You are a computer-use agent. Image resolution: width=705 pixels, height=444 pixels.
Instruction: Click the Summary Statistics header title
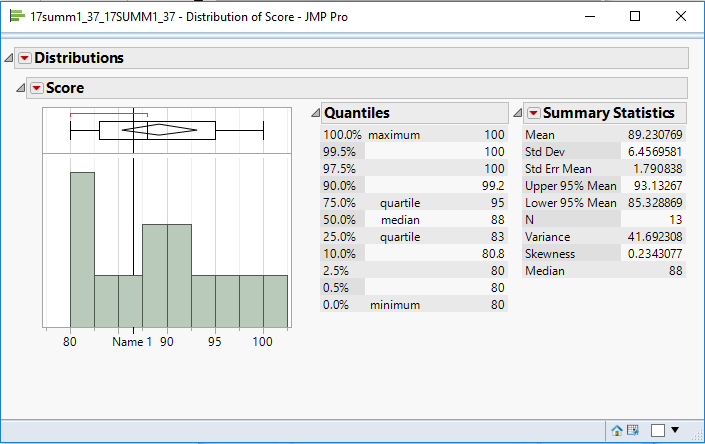pyautogui.click(x=608, y=113)
